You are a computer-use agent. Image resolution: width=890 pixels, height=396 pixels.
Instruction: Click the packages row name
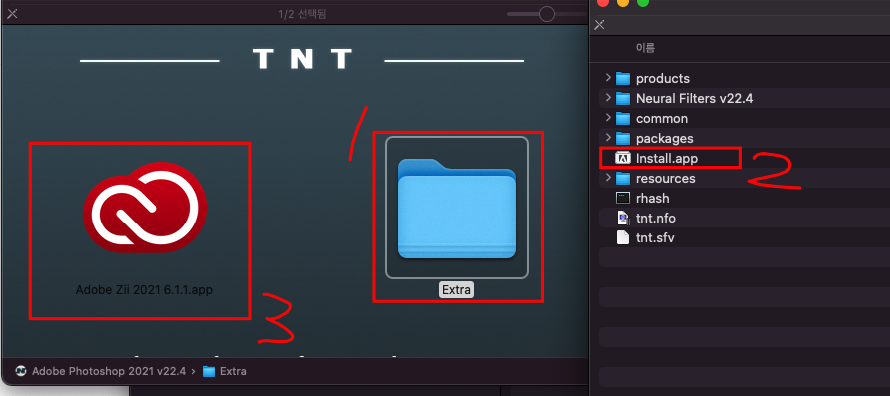(x=665, y=138)
